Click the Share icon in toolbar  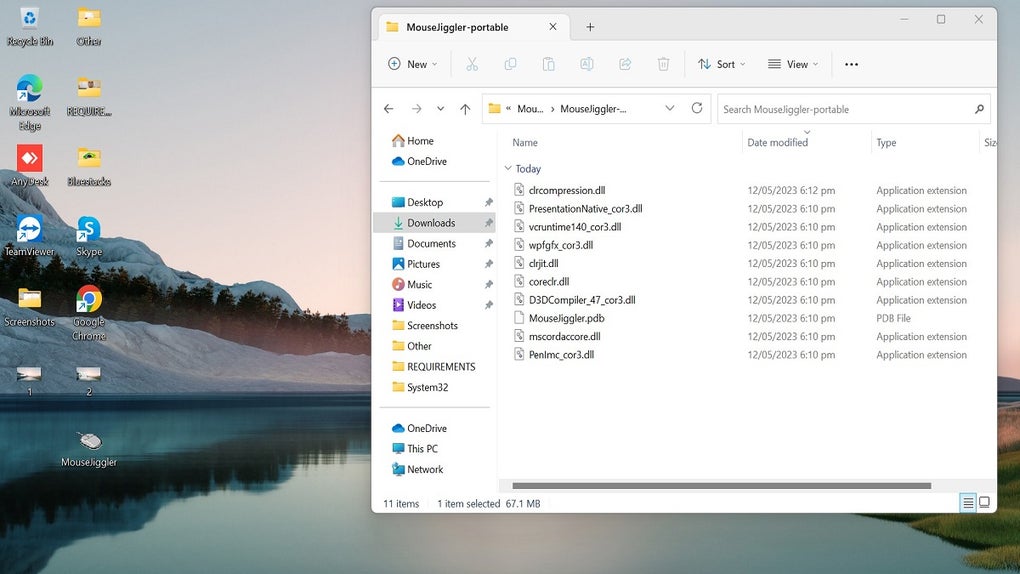(625, 64)
